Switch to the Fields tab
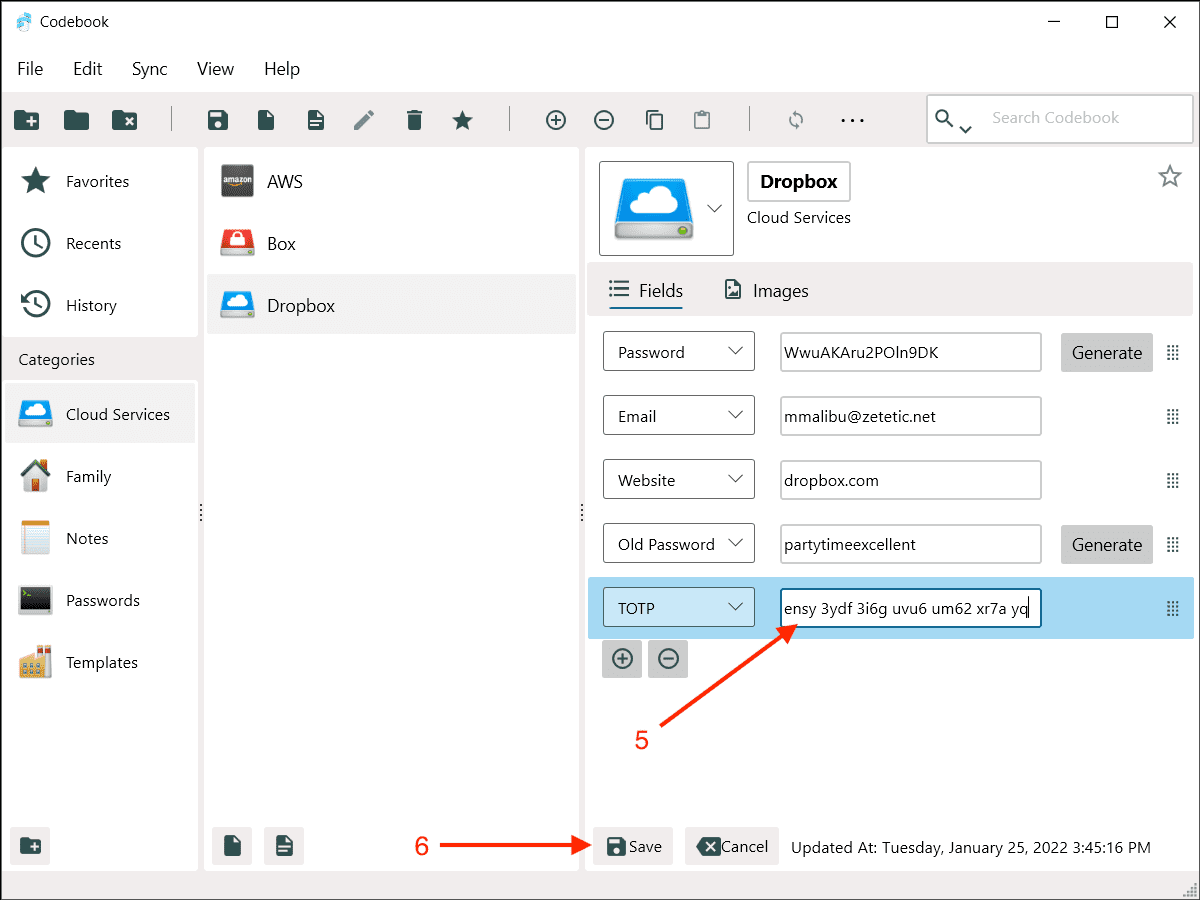 [x=646, y=291]
